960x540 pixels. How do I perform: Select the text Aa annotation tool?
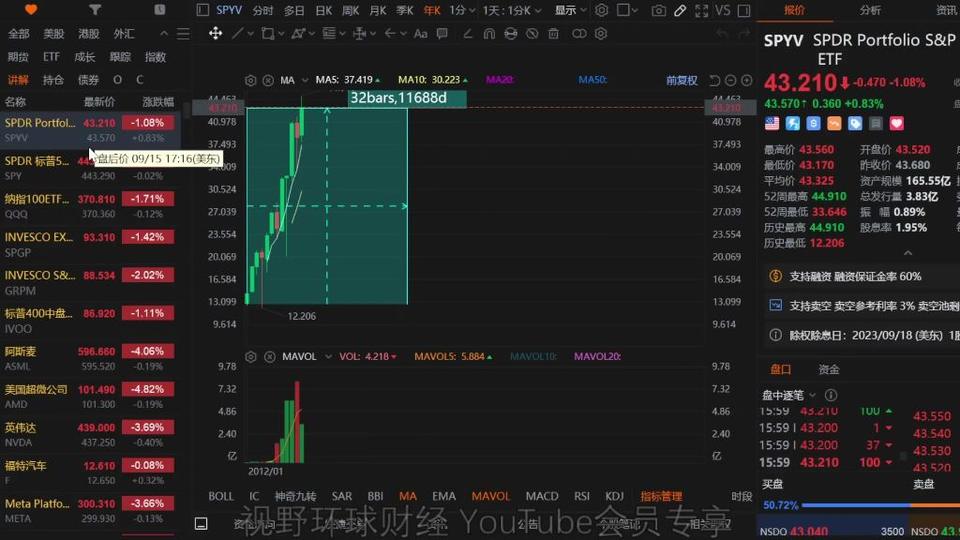(x=421, y=34)
